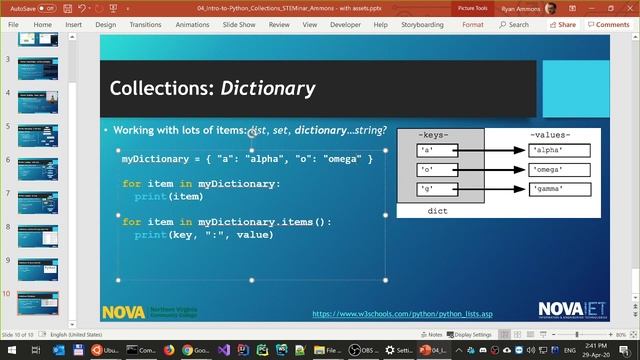640x360 pixels.
Task: Open Ubuntu app on the taskbar
Action: click(105, 350)
